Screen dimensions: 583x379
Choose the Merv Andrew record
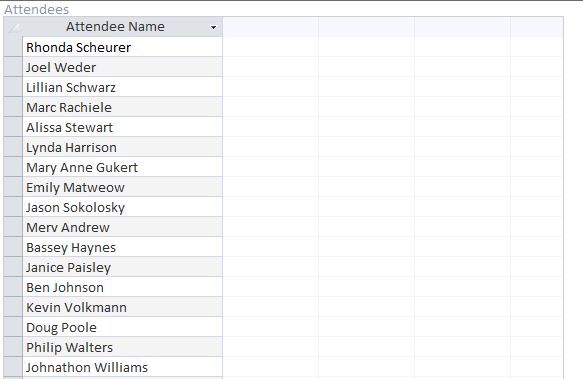point(122,227)
